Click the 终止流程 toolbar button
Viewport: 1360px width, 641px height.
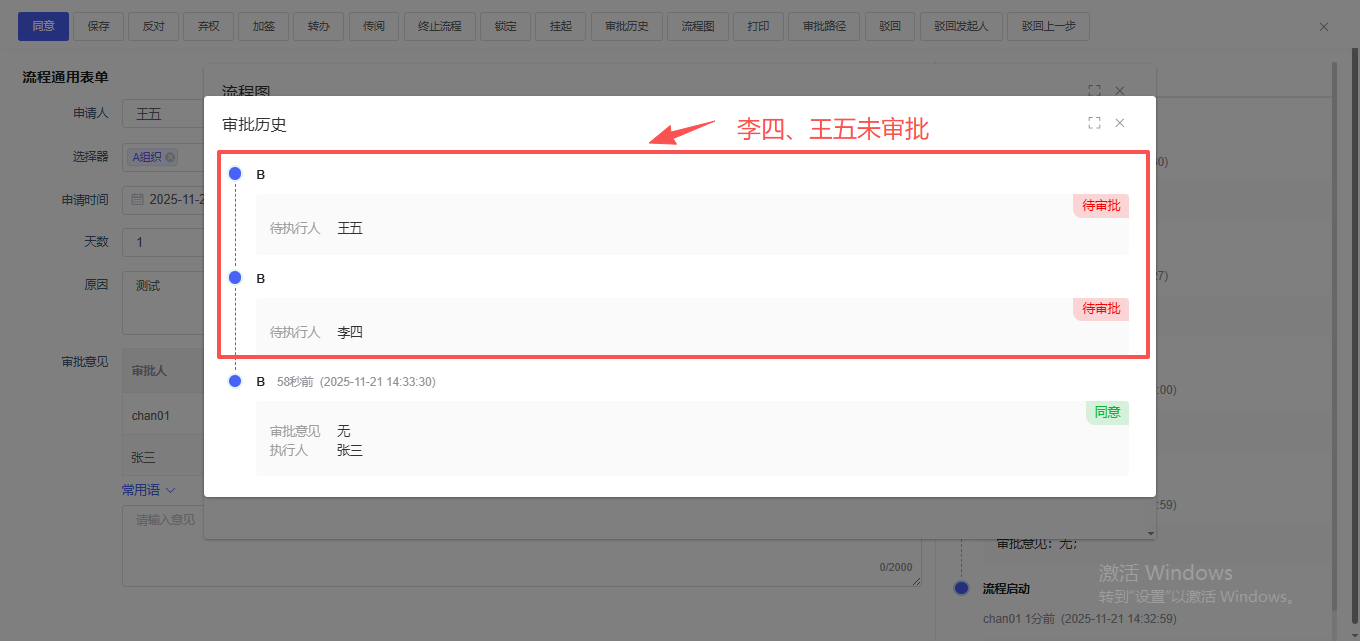tap(439, 26)
